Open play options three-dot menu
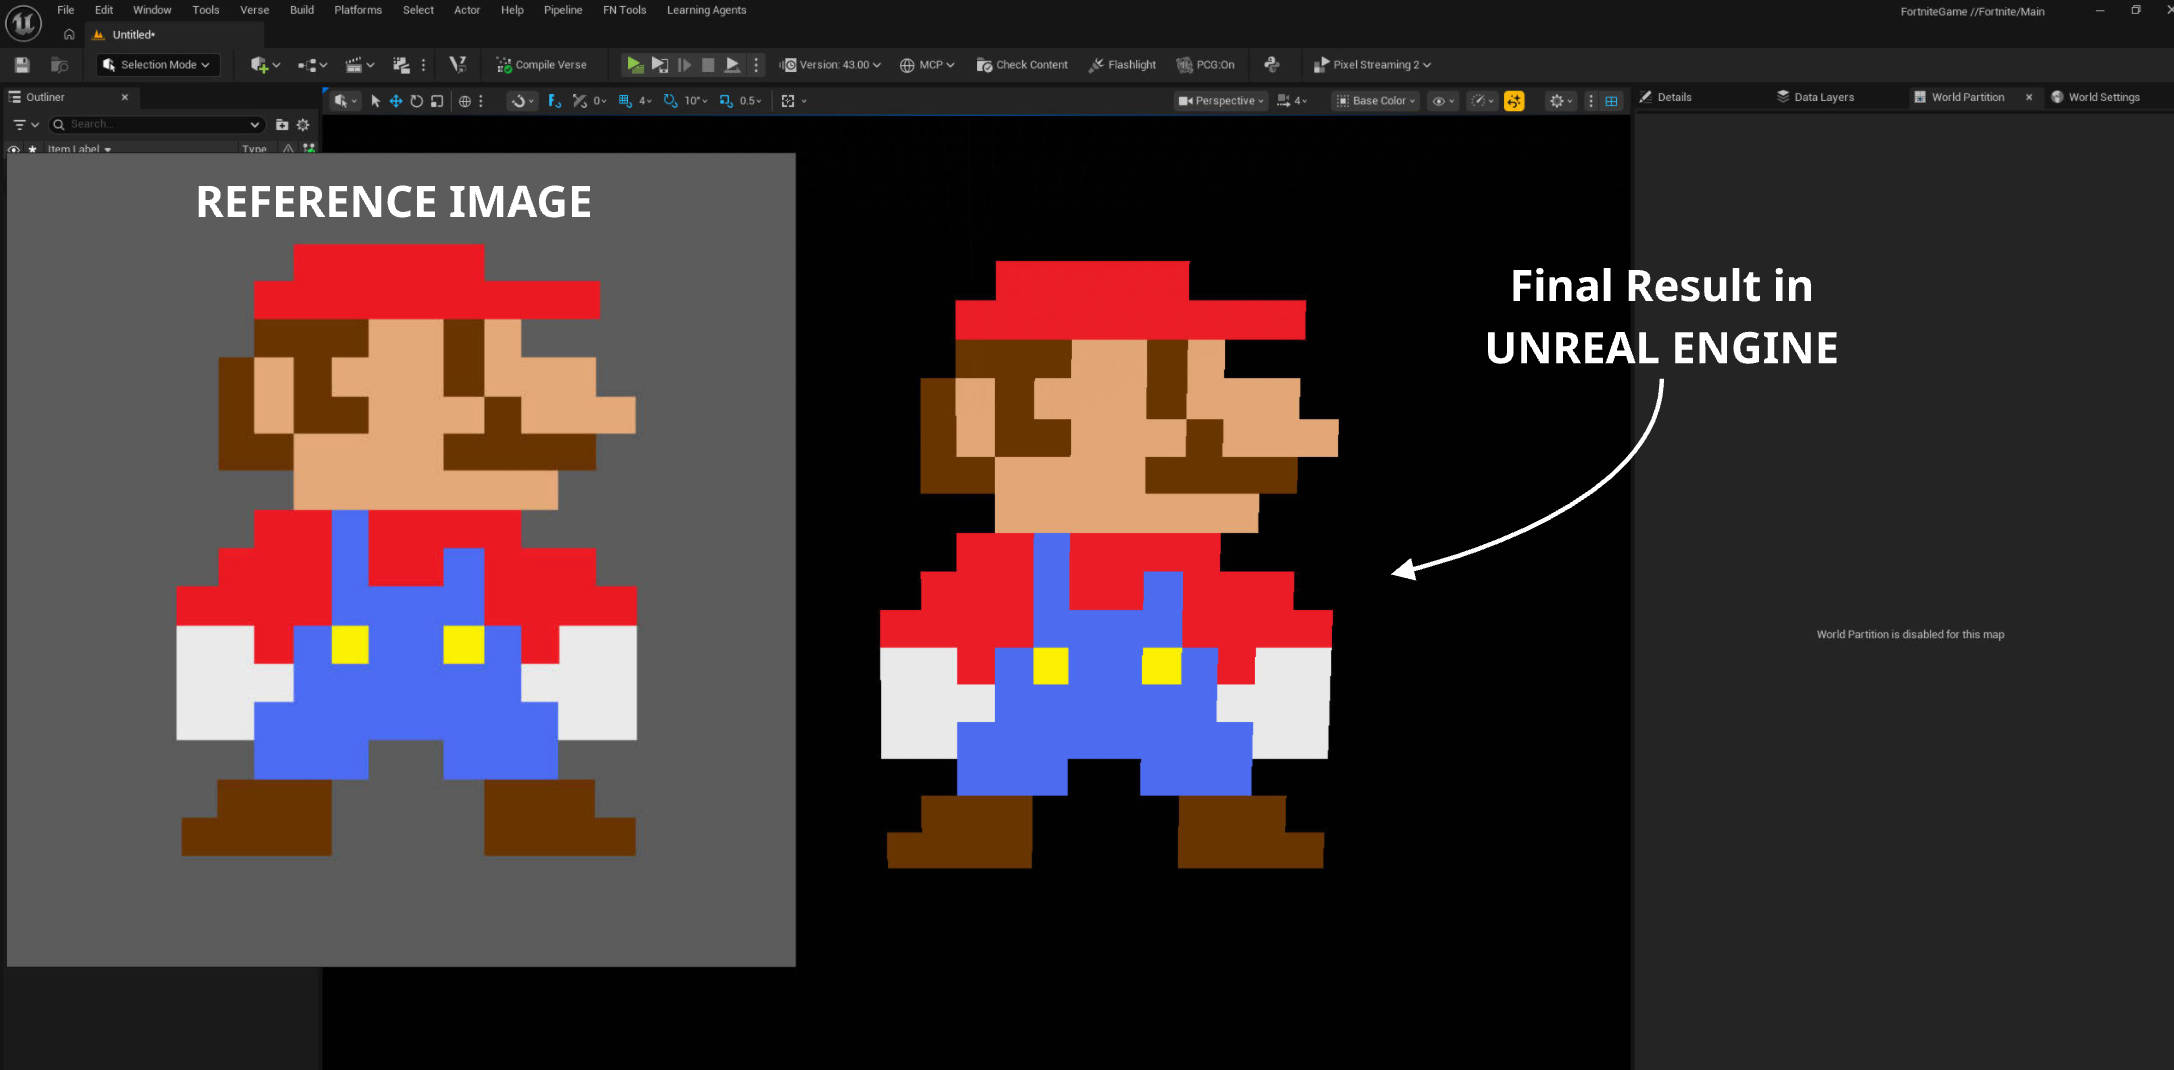2174x1070 pixels. tap(756, 64)
